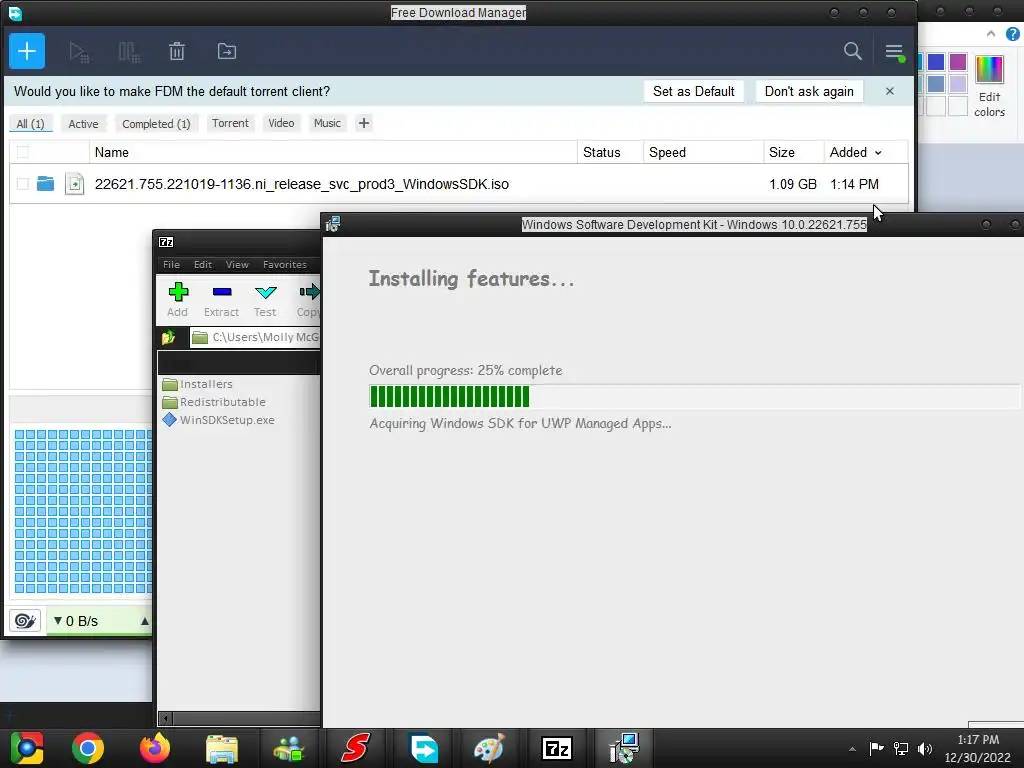Click the 7-Zip horizontal scrollbar left arrow

[166, 718]
